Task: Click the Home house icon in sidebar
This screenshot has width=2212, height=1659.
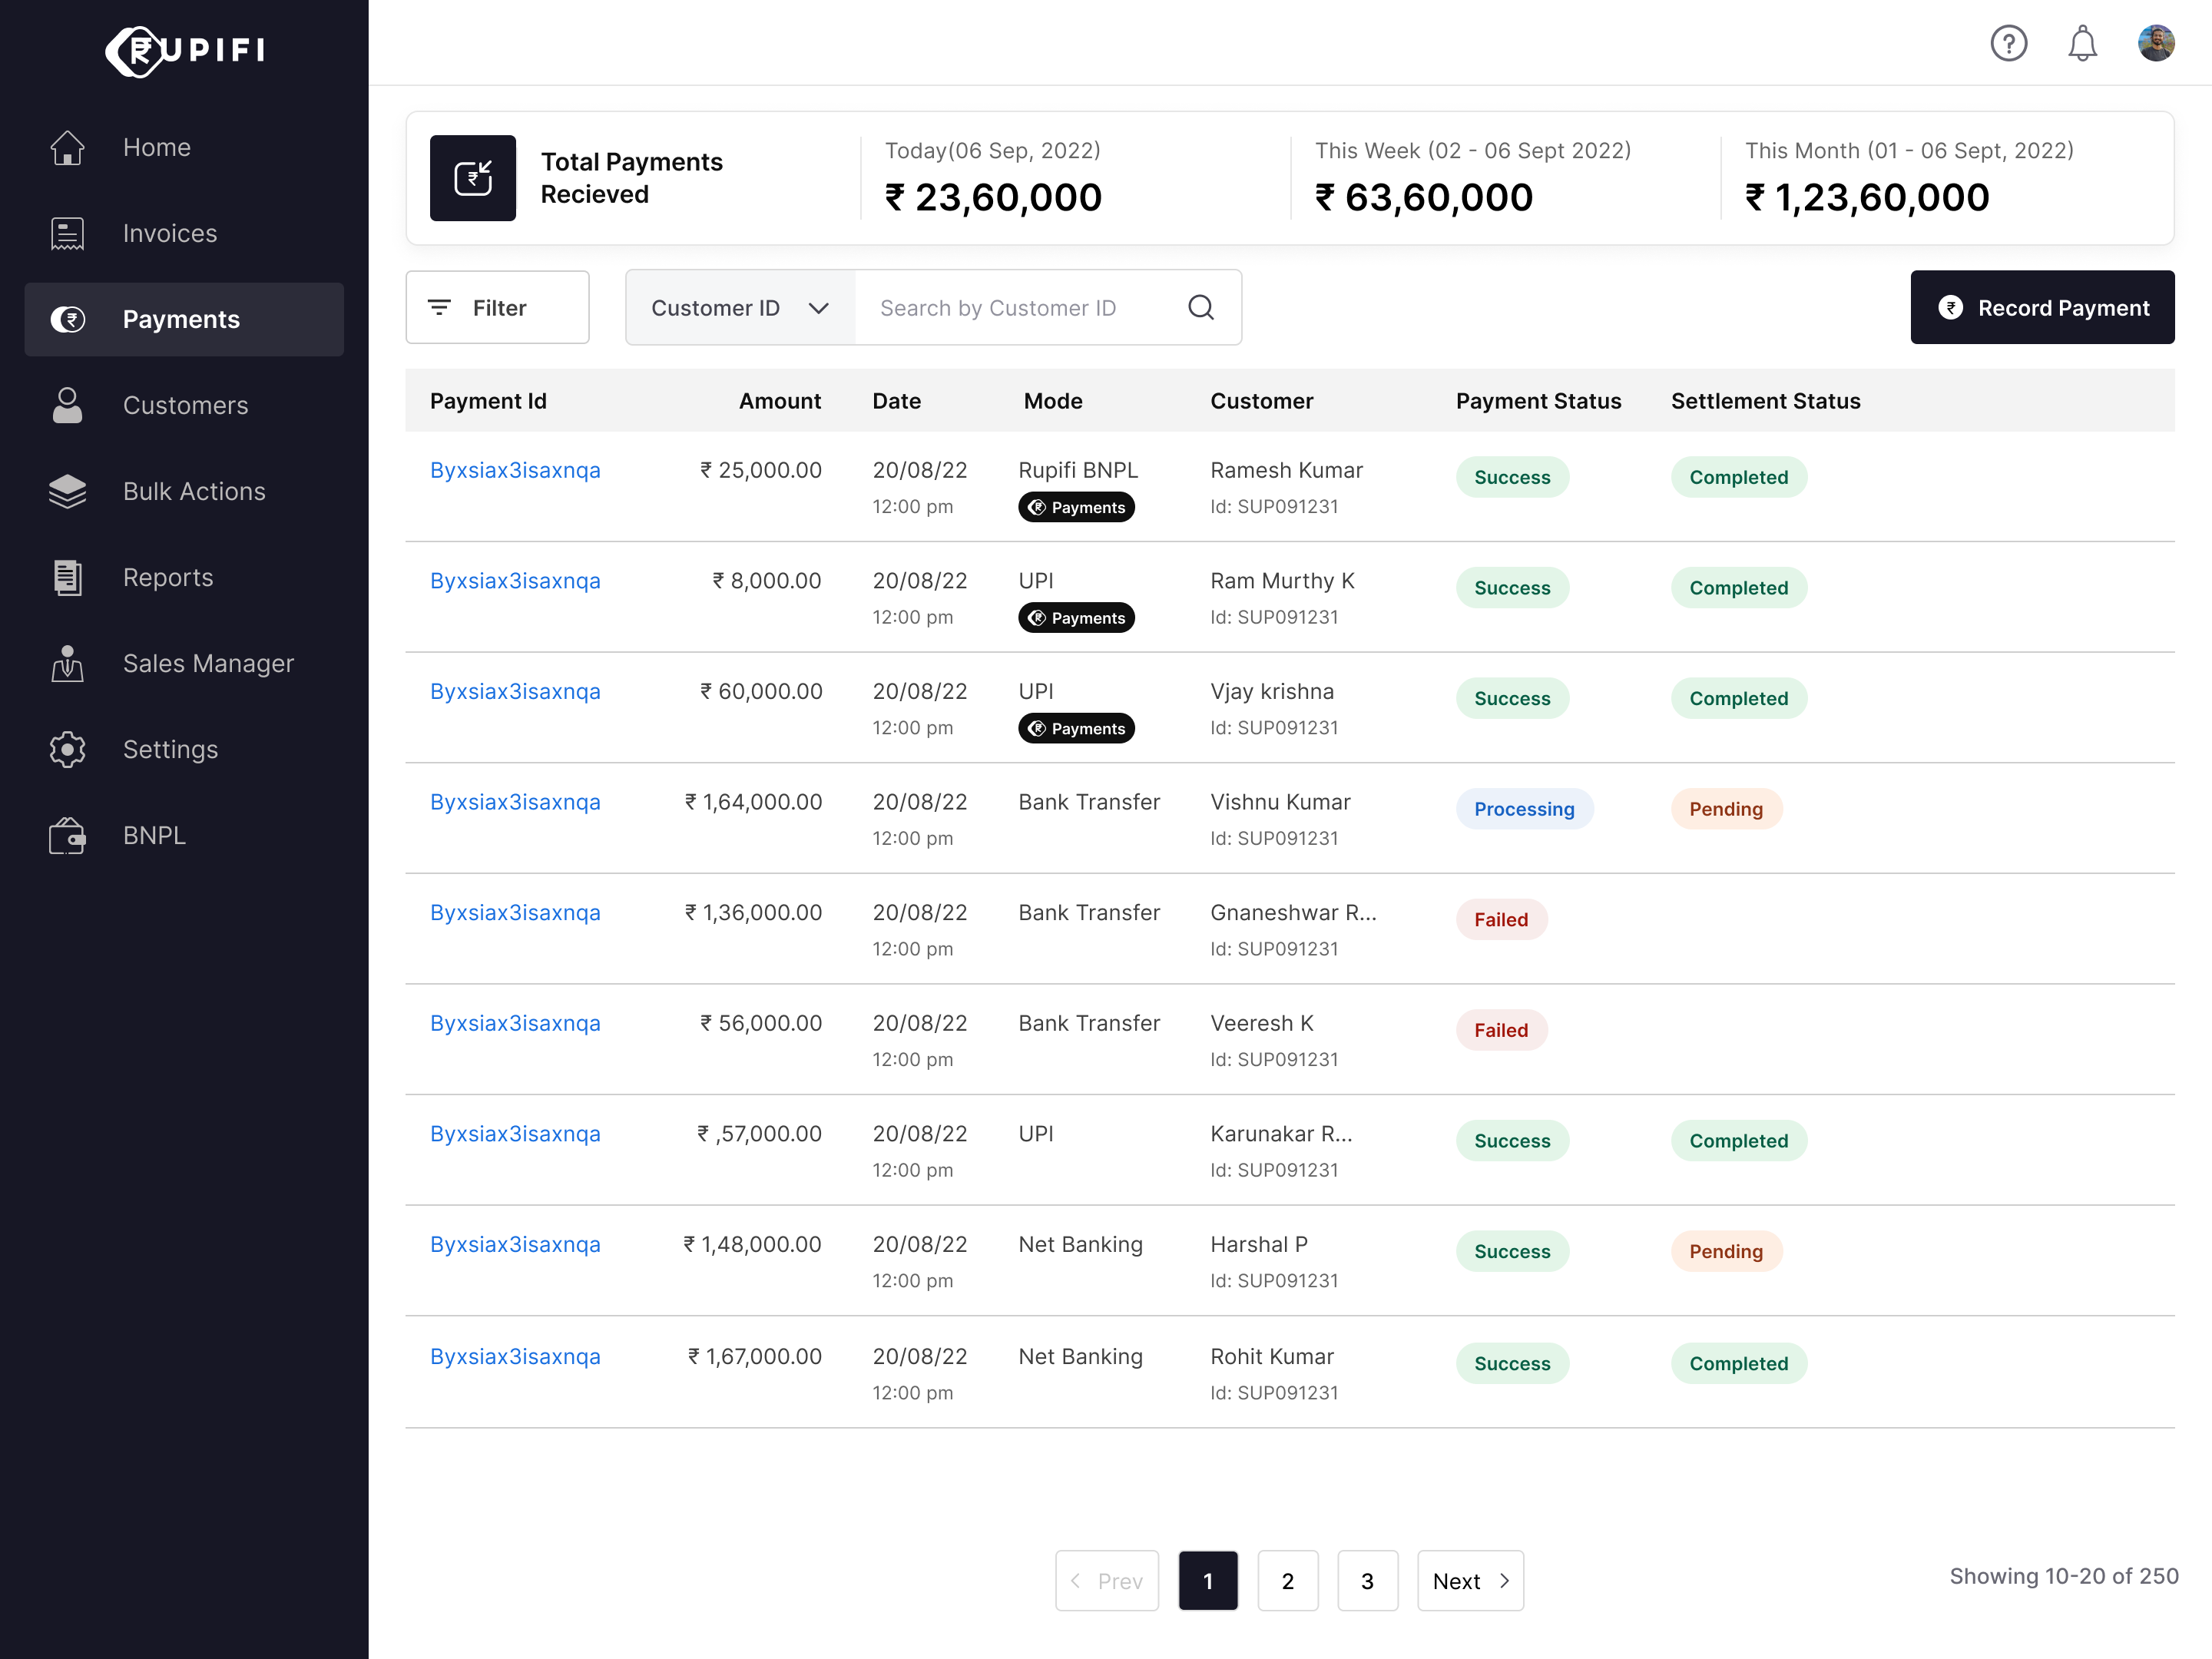Action: coord(67,147)
